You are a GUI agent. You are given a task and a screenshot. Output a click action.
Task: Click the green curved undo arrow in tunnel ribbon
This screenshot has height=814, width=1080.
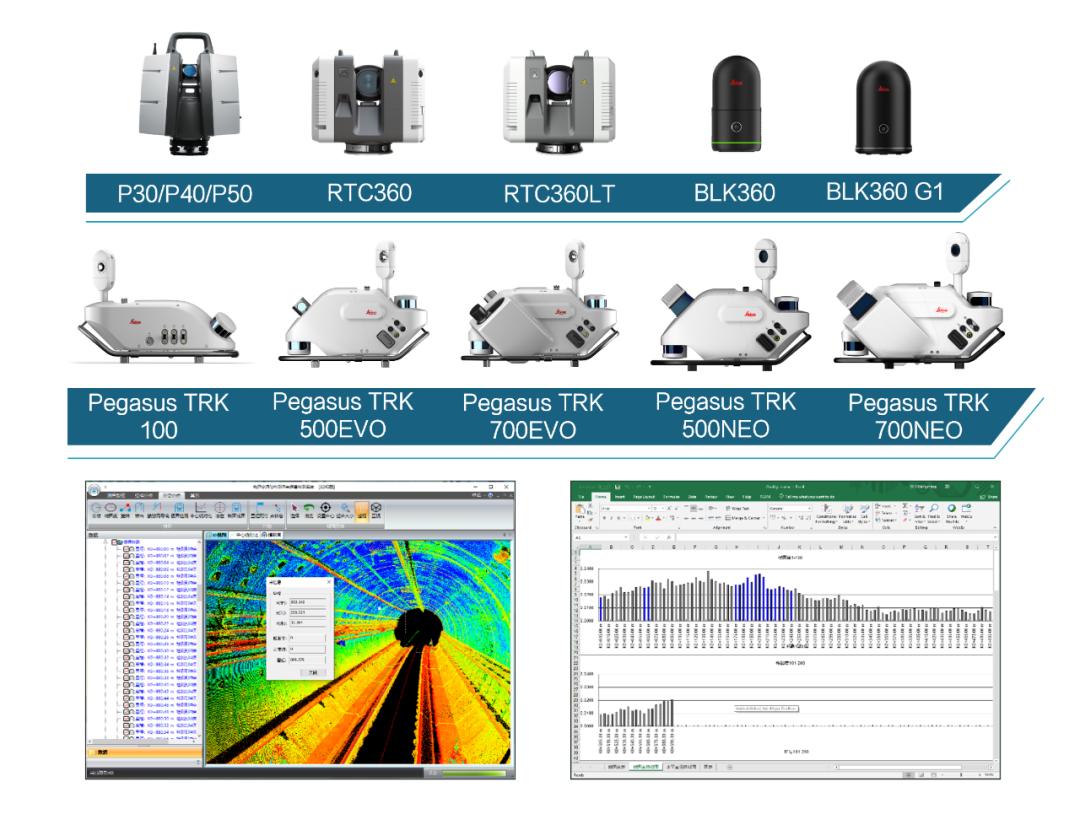[309, 508]
